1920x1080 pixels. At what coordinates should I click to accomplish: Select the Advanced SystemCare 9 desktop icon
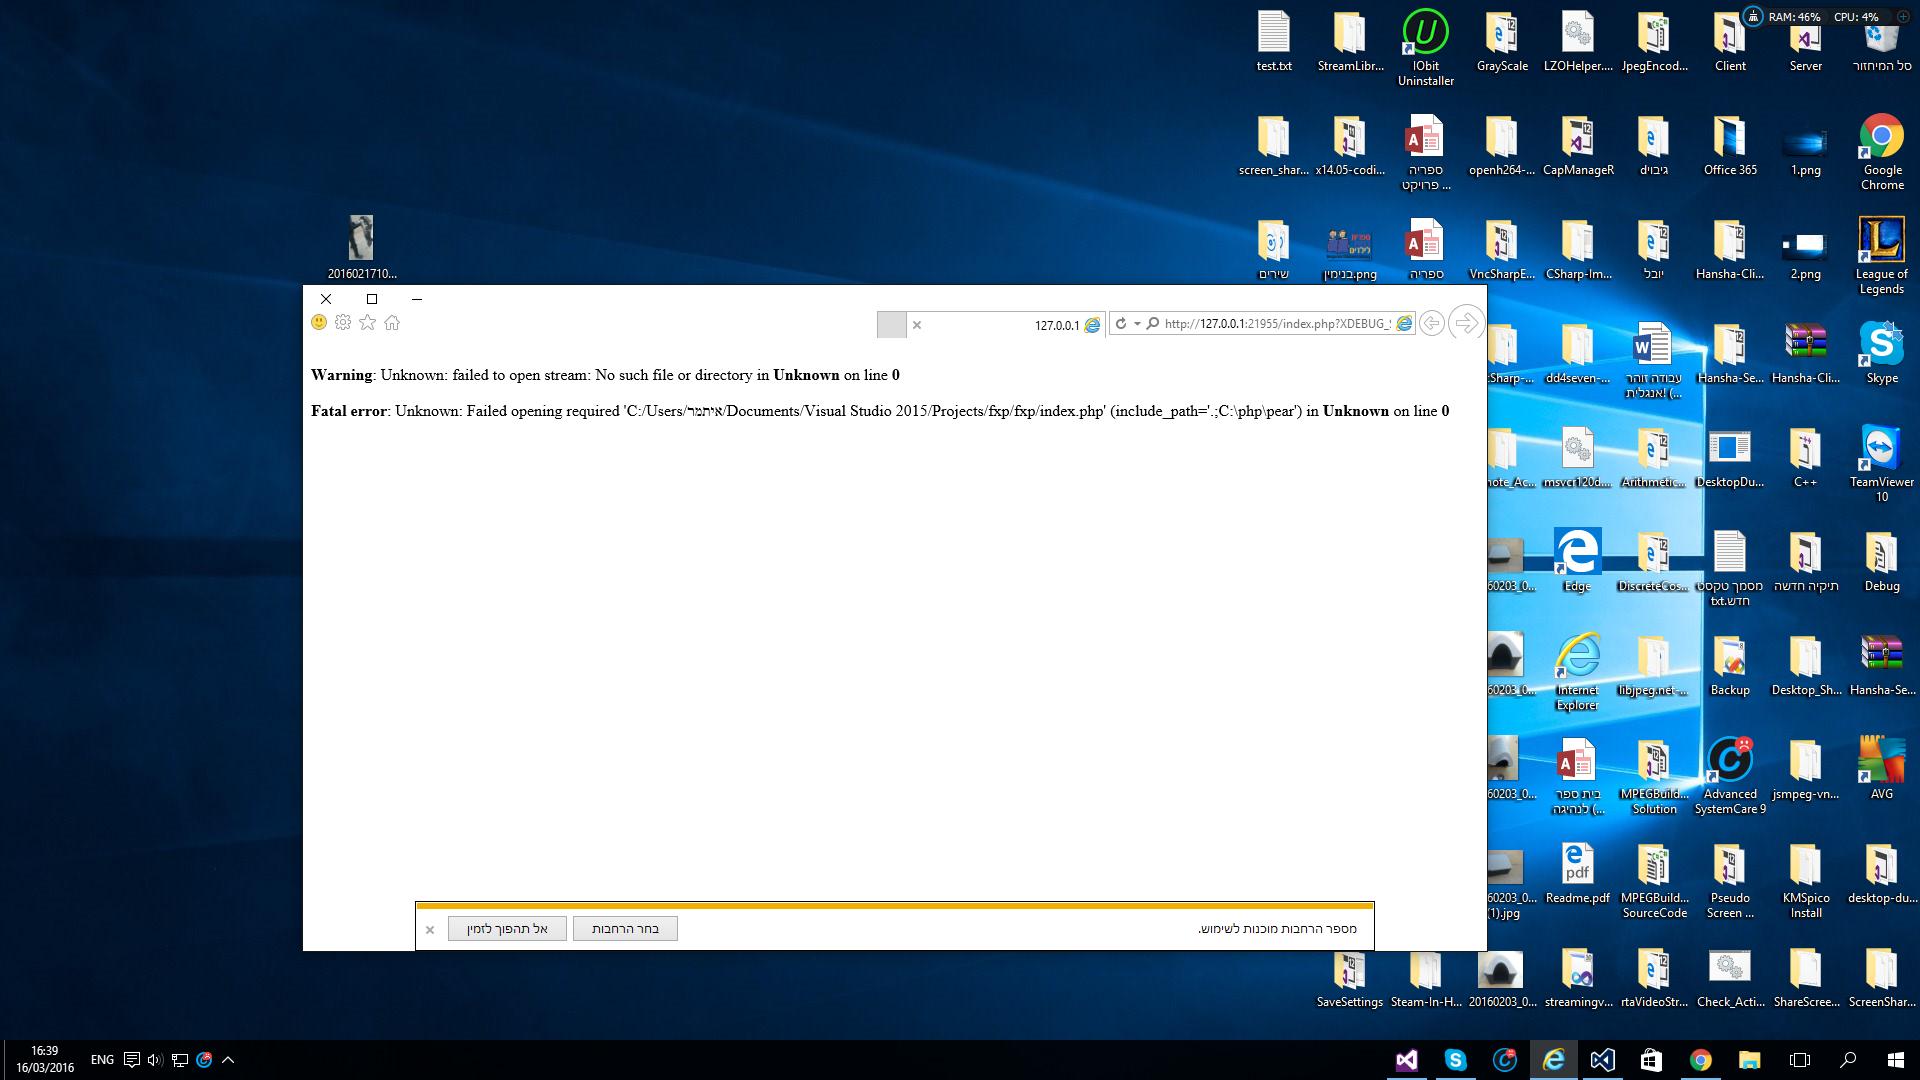coord(1730,777)
